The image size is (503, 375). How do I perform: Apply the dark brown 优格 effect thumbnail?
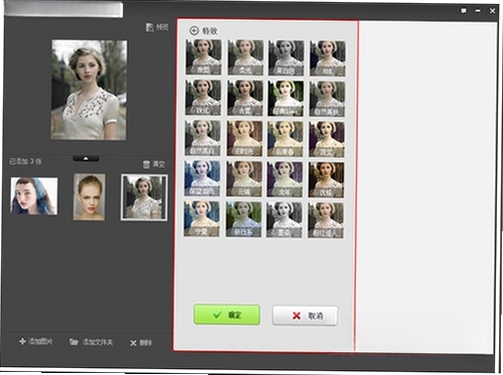click(326, 179)
